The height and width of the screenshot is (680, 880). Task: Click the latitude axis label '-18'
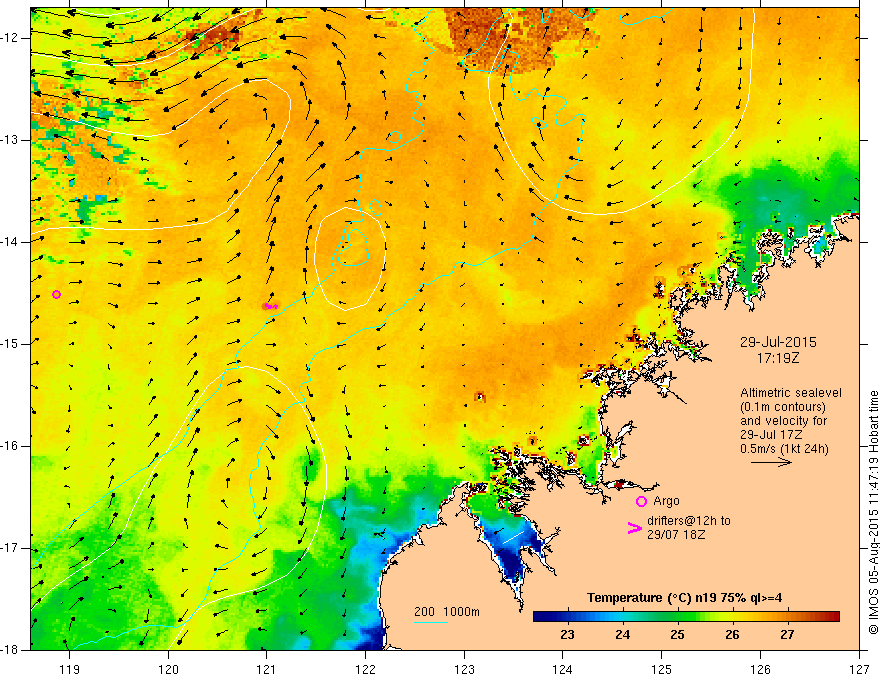coord(10,650)
